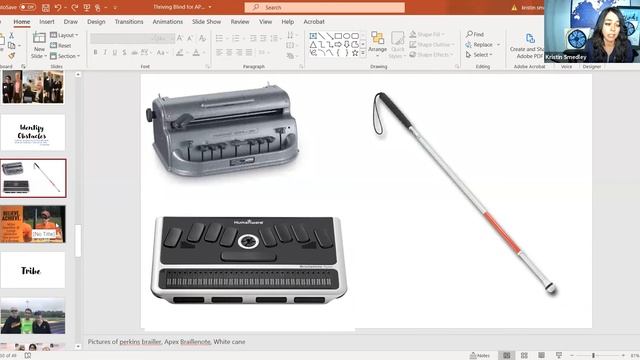
Task: Apply bullet list
Action: tap(220, 38)
